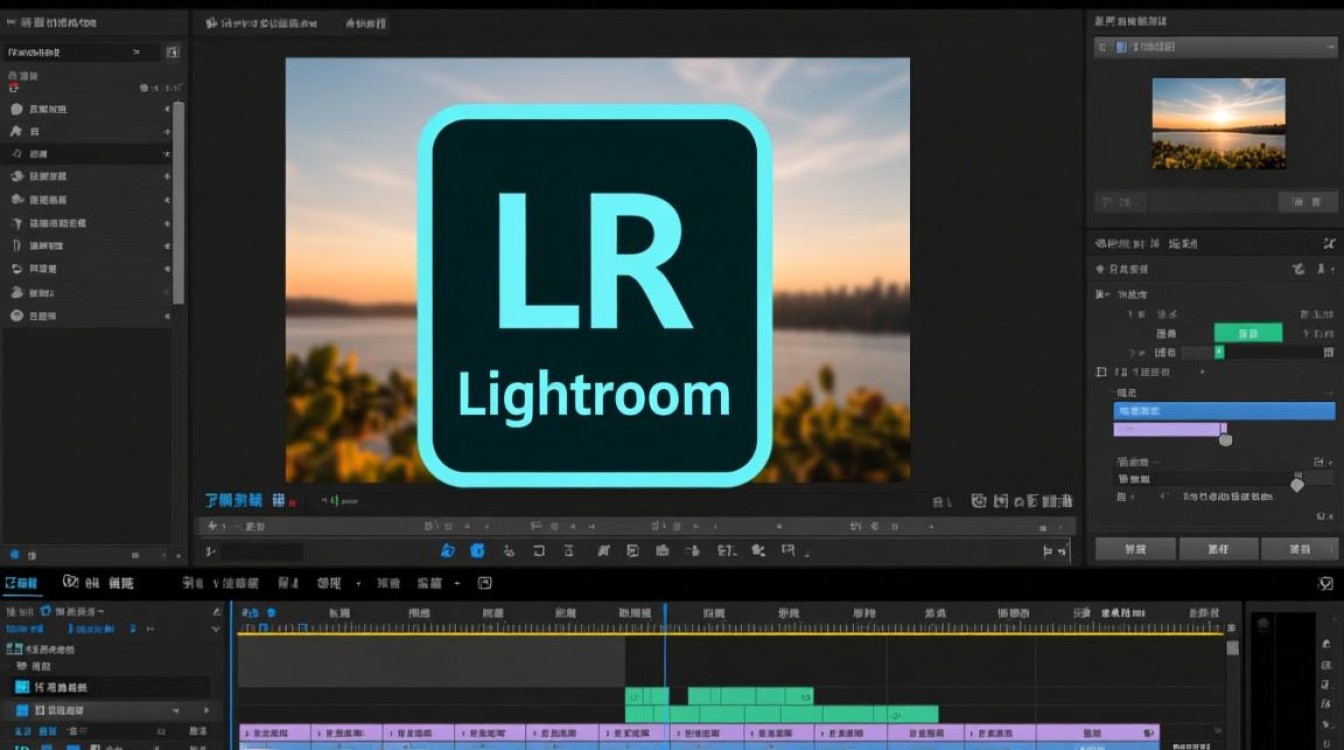The image size is (1344, 750).
Task: Select the highlighted third row in left panel
Action: pos(87,154)
